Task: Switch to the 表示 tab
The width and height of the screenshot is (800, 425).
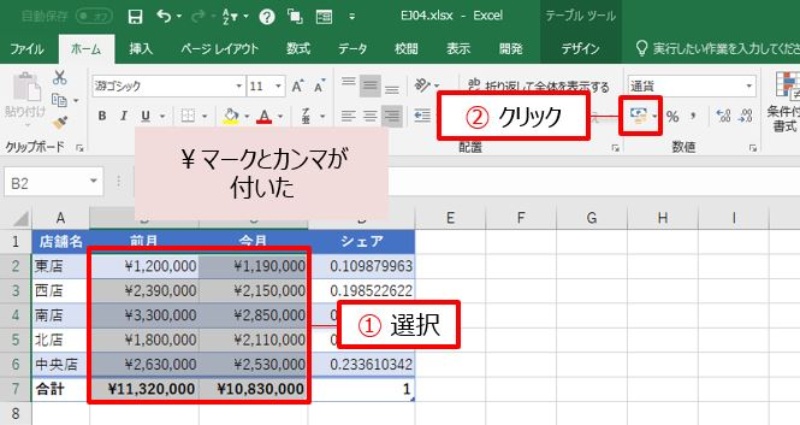Action: (458, 48)
